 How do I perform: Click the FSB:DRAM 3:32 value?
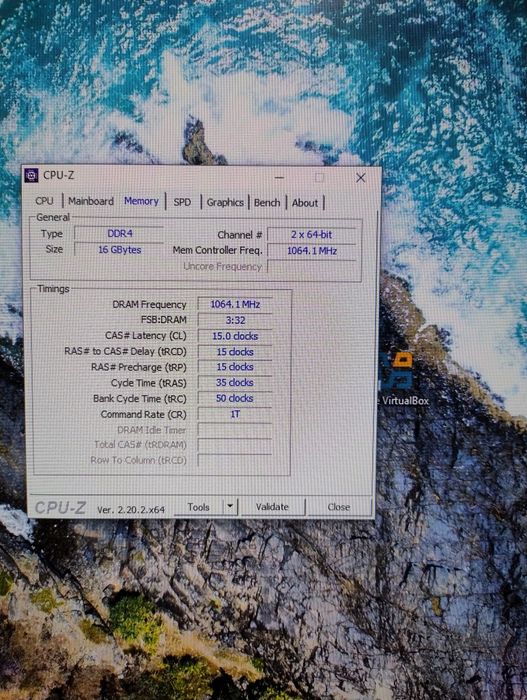click(x=235, y=320)
